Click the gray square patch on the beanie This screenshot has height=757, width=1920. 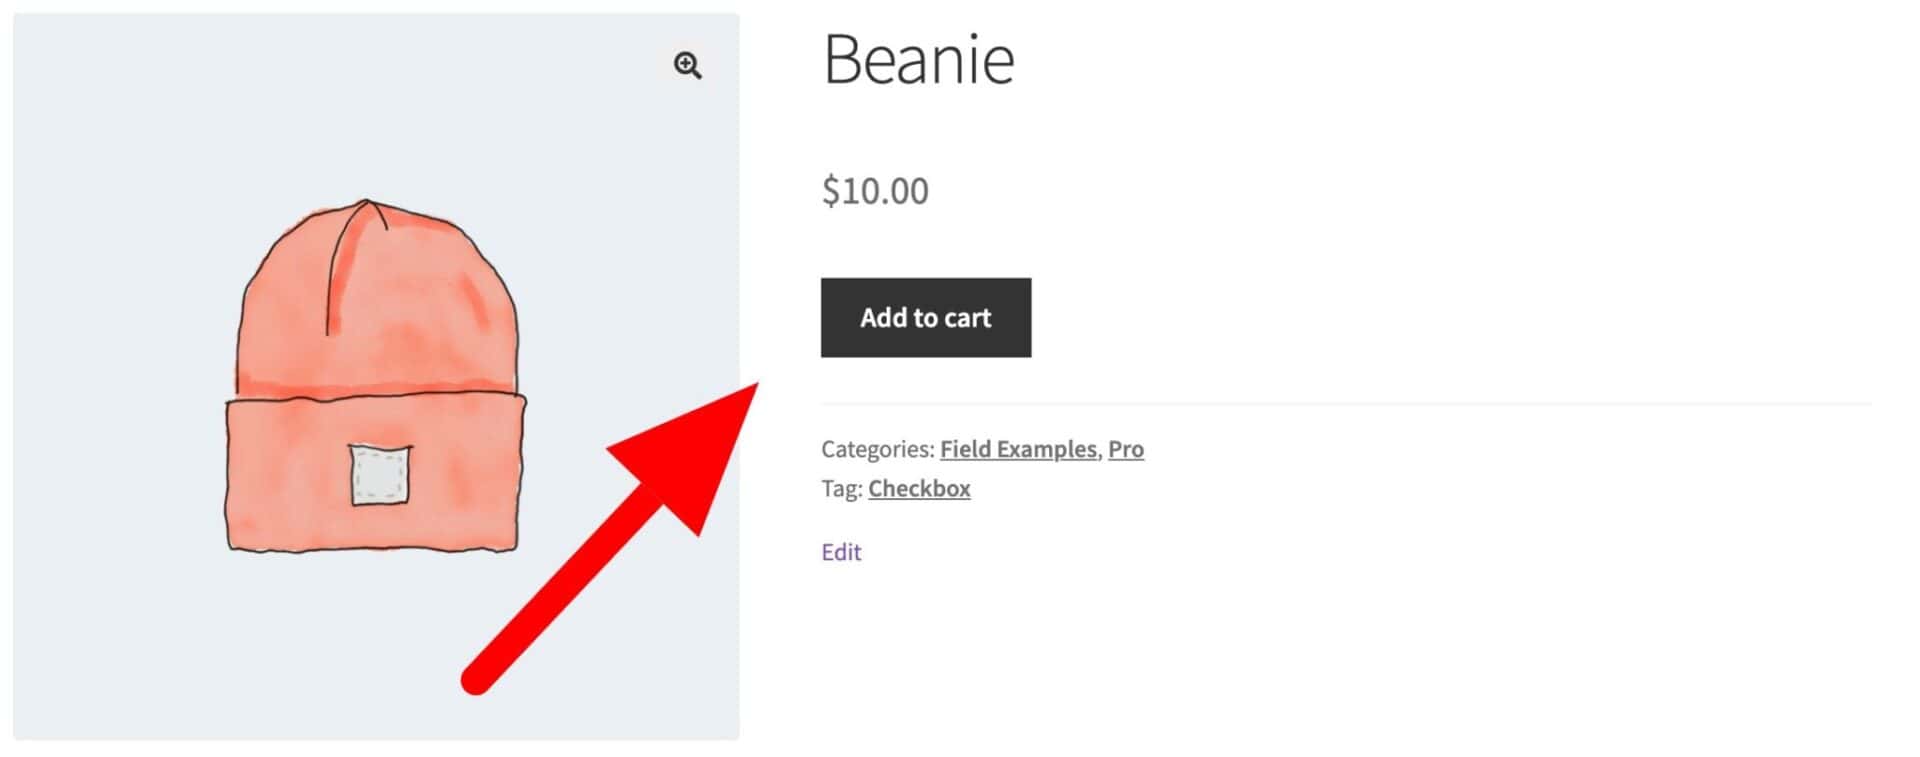click(380, 474)
